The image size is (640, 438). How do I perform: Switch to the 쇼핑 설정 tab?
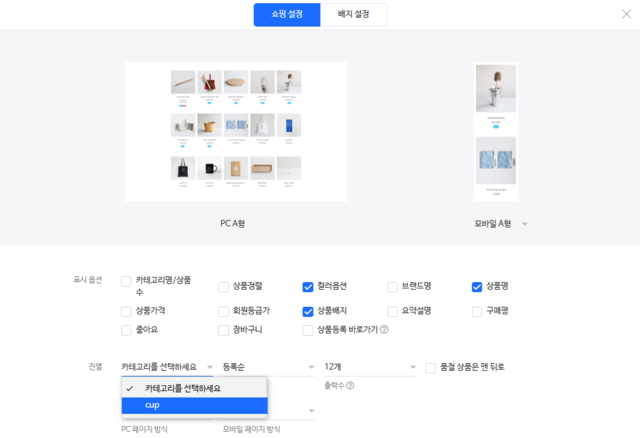(287, 15)
